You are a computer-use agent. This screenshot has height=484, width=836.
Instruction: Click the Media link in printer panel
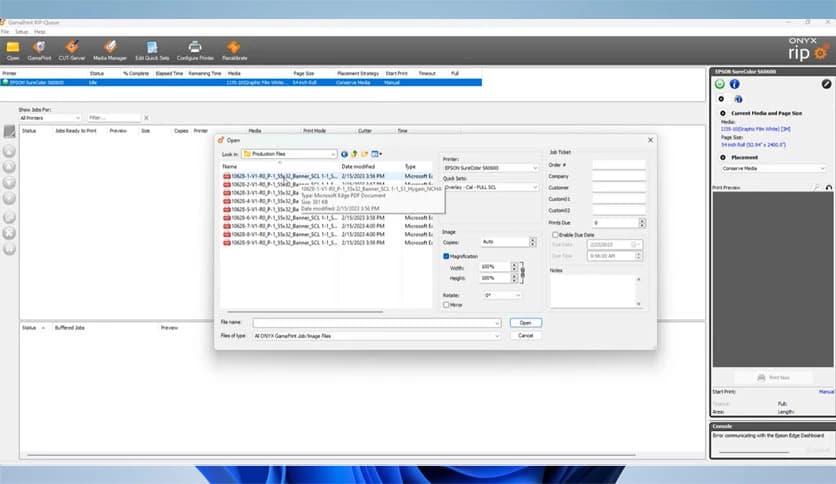pos(755,129)
